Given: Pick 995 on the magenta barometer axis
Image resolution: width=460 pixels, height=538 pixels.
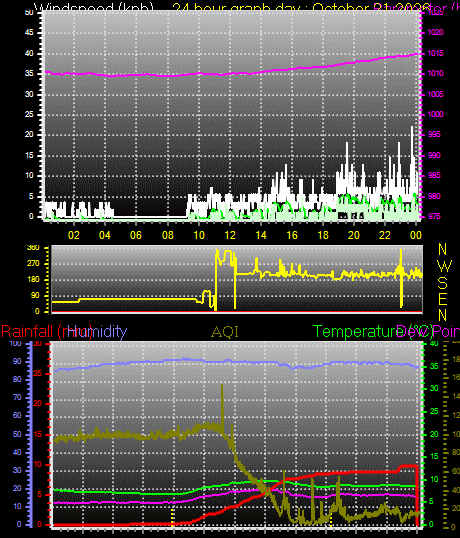Looking at the screenshot, I should tap(434, 134).
